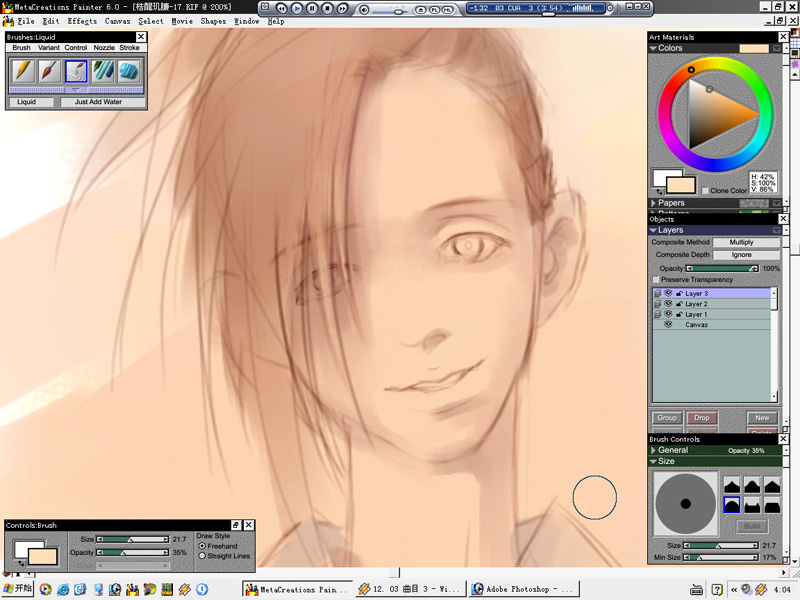Toggle the lock icon on Layer 3

679,294
